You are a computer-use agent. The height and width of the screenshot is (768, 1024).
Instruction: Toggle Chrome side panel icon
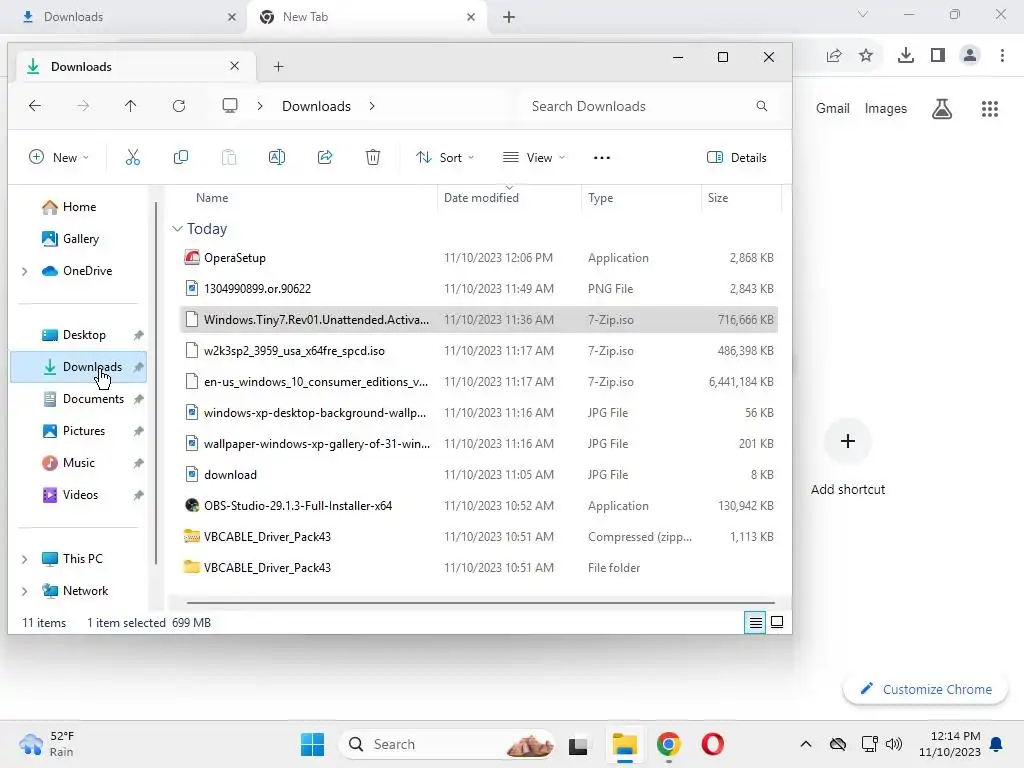pyautogui.click(x=938, y=56)
